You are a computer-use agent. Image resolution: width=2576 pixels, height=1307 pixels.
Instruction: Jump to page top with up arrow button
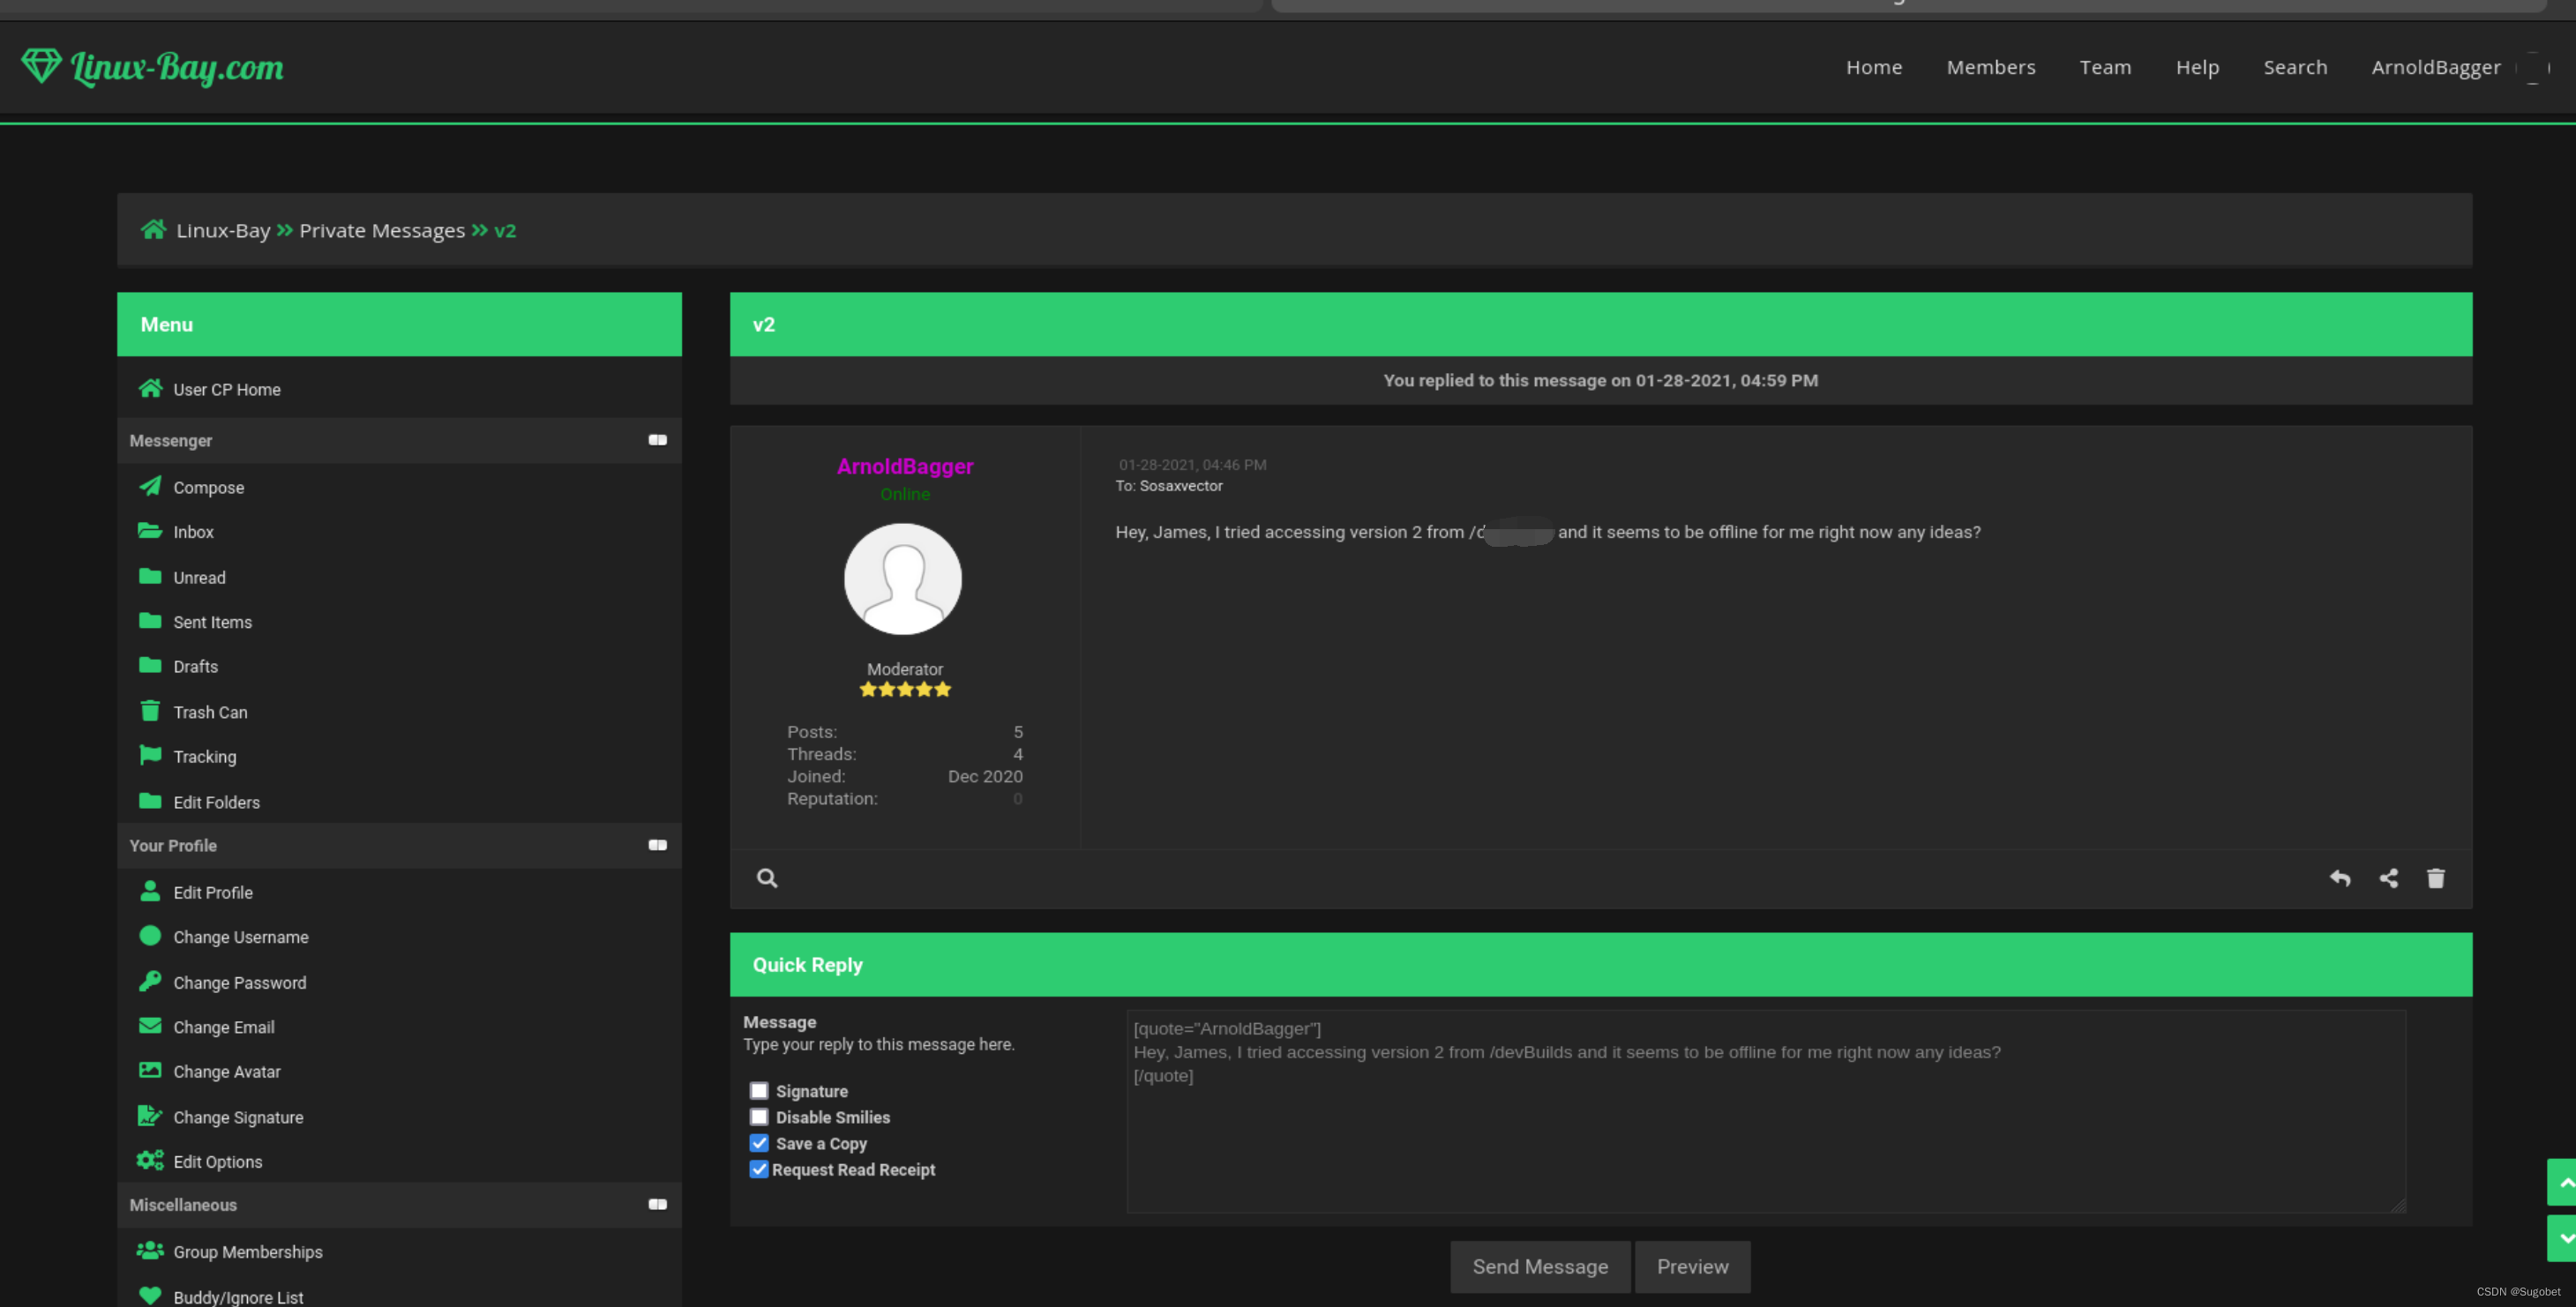(x=2562, y=1183)
